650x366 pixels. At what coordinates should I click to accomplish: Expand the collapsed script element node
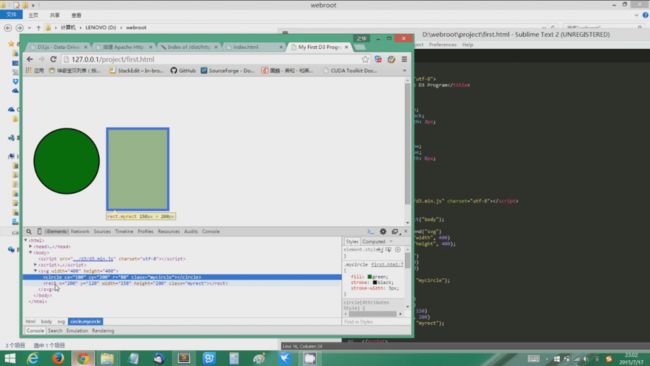point(35,264)
